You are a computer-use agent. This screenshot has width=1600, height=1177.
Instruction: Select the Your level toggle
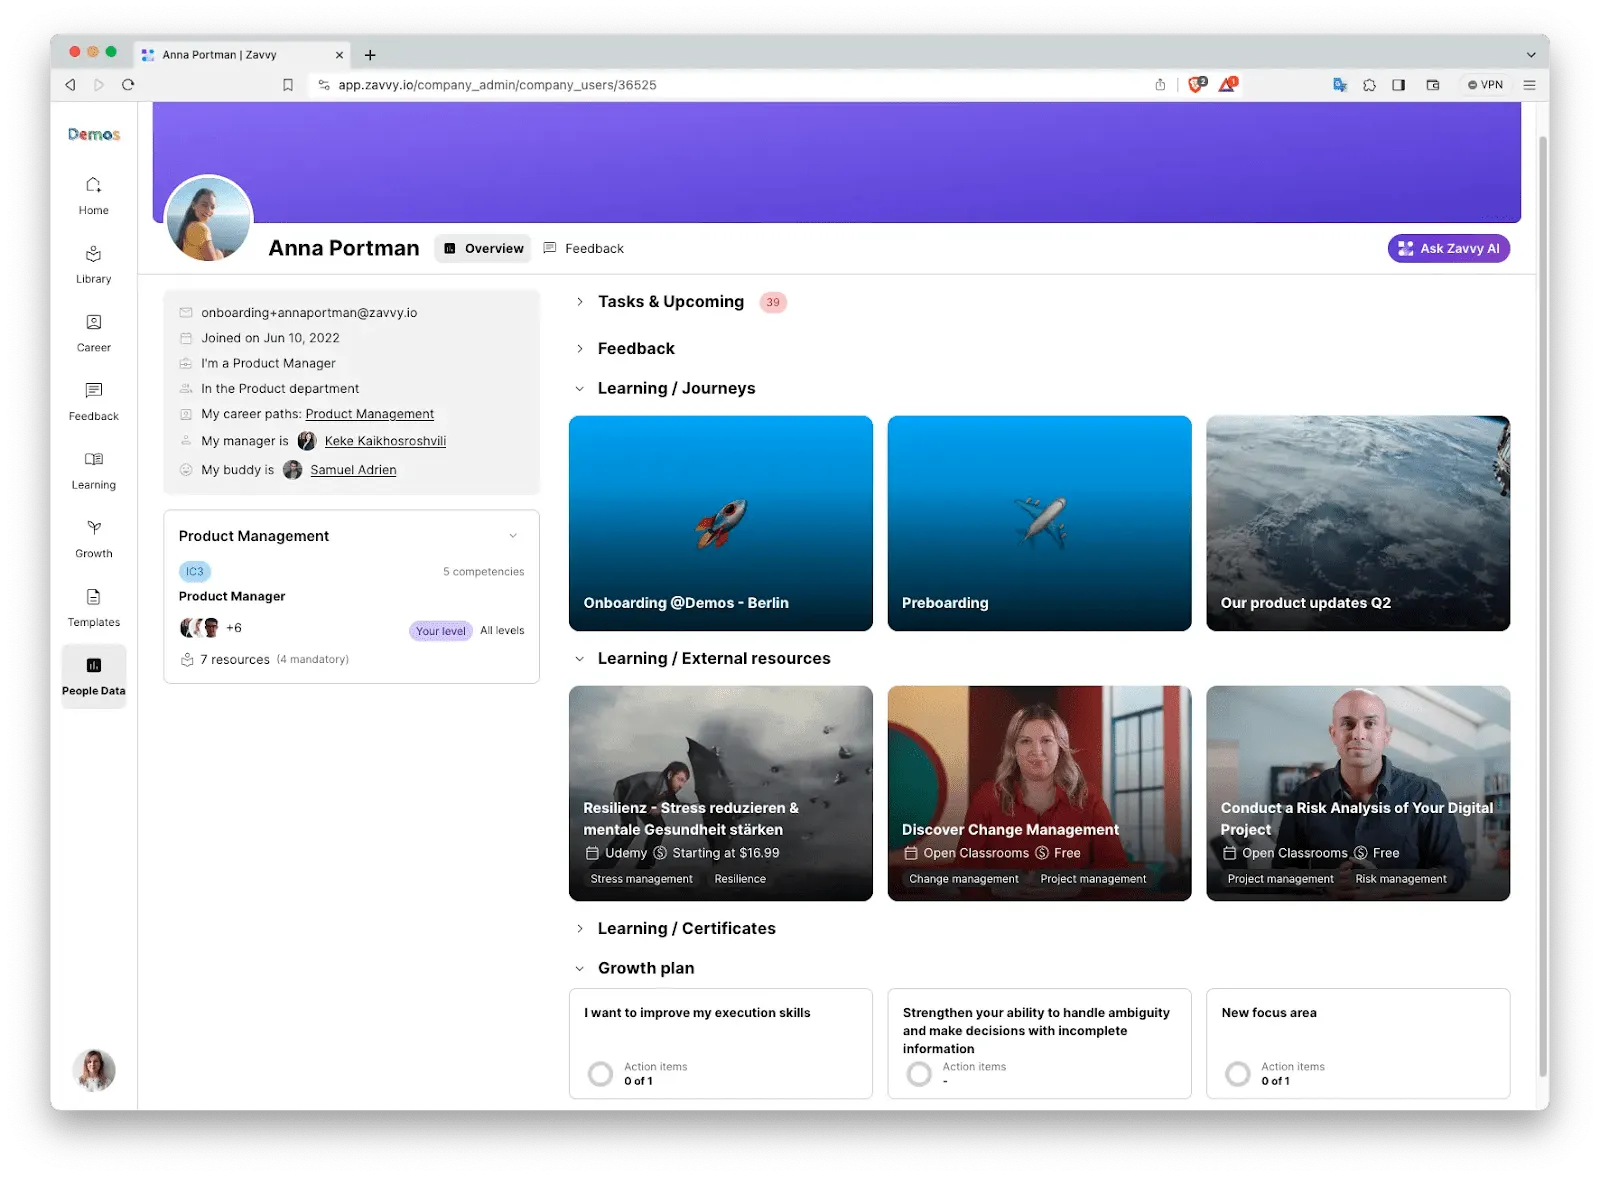[441, 631]
